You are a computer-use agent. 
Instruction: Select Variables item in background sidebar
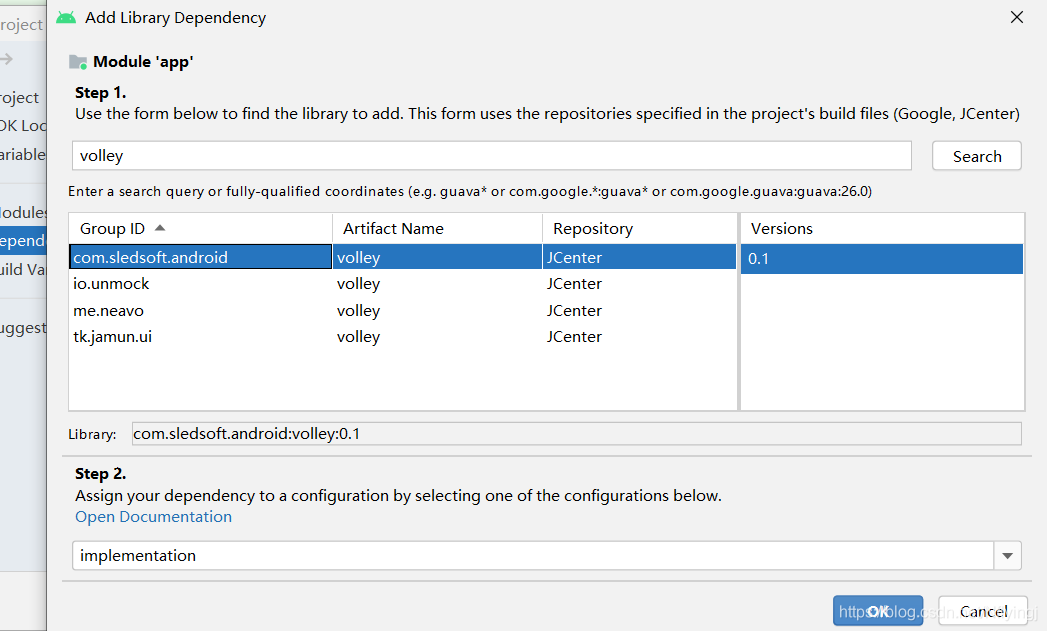(x=23, y=154)
